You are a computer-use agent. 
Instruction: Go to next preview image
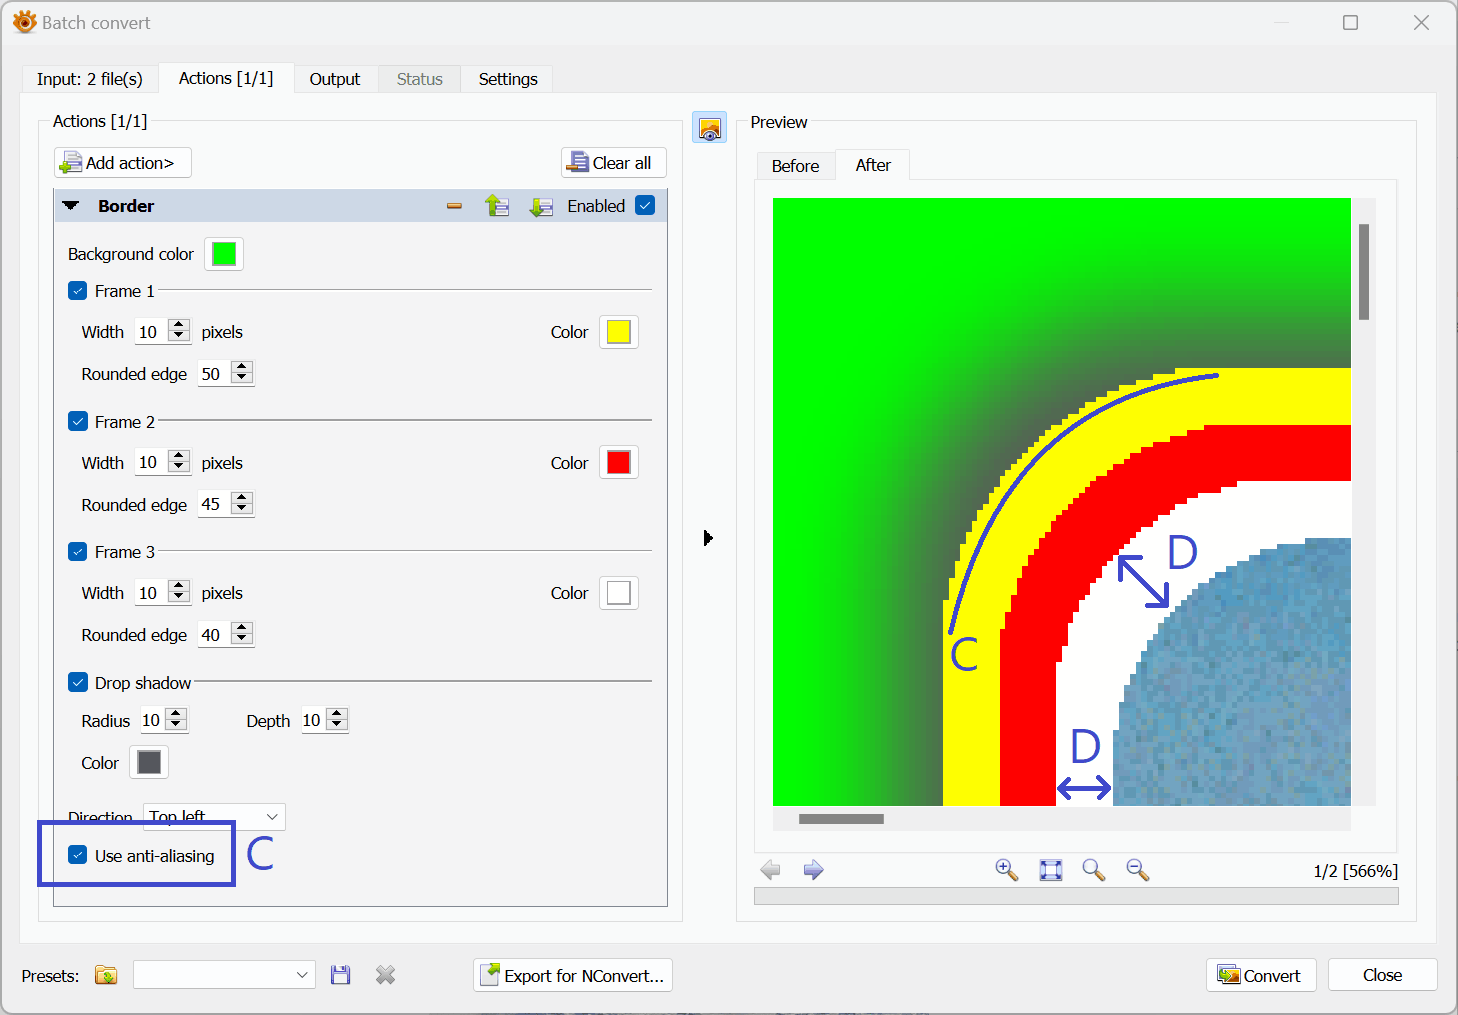click(813, 870)
